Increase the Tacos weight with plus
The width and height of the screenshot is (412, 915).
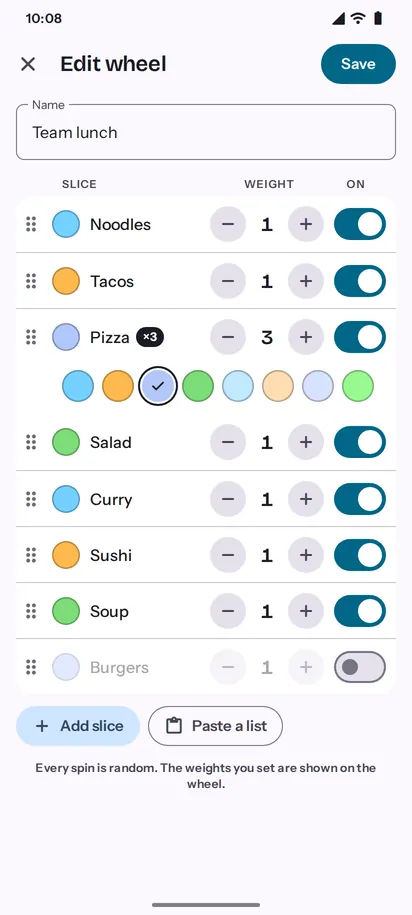pos(306,281)
